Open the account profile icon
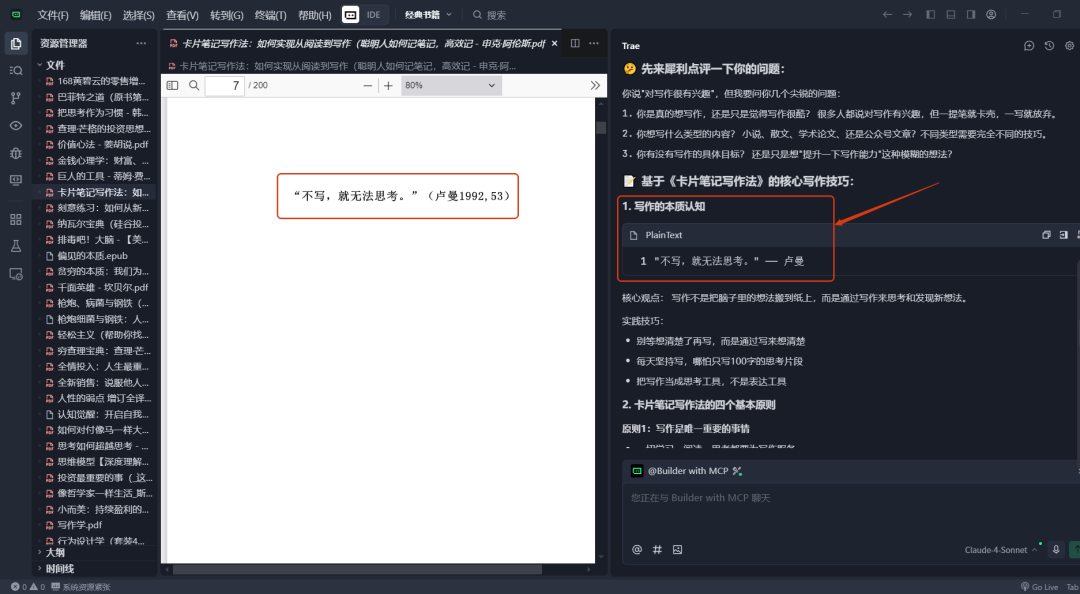The width and height of the screenshot is (1080, 594). click(x=991, y=14)
